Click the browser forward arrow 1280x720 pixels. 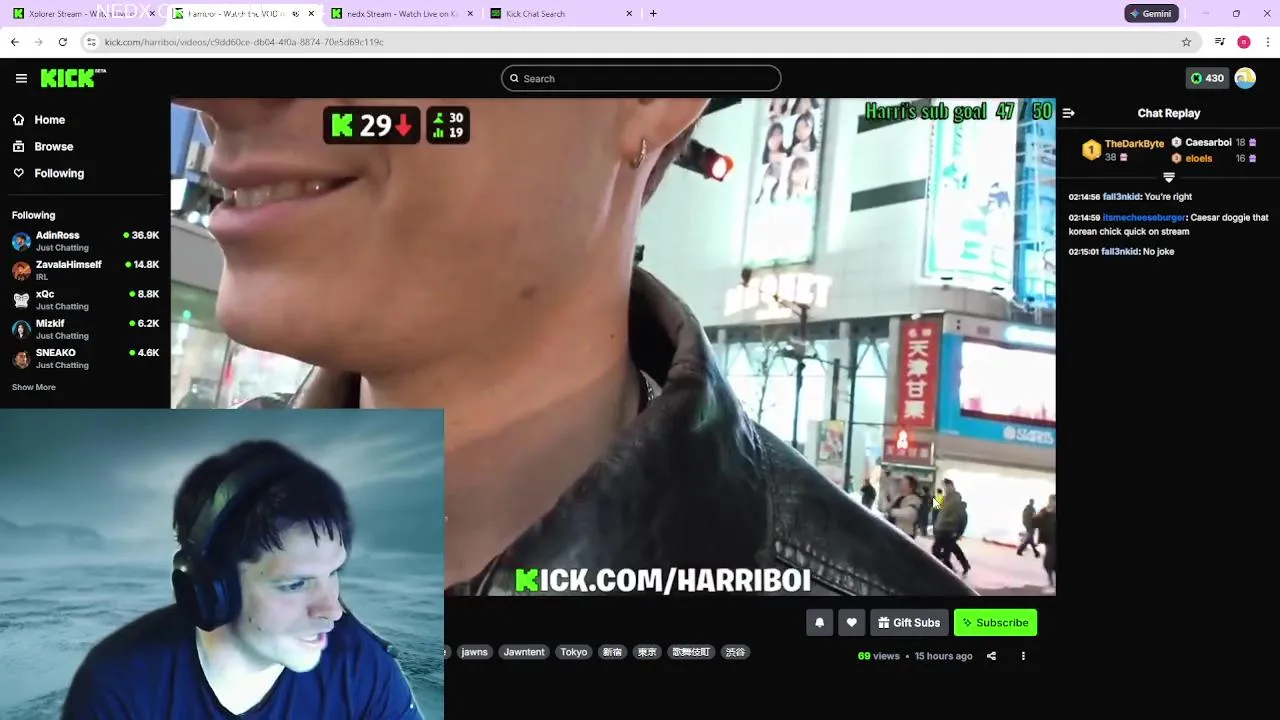coord(38,42)
